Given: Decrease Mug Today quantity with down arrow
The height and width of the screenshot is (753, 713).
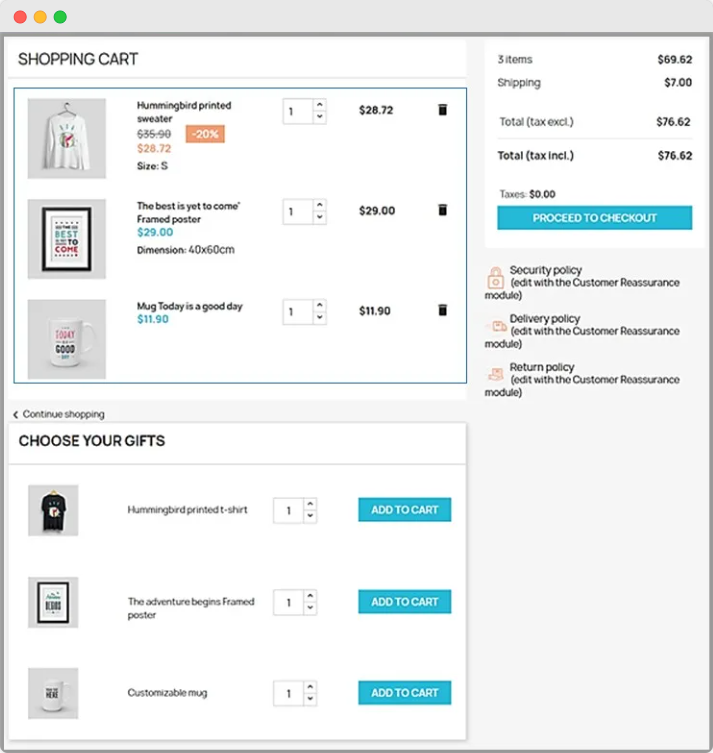Looking at the screenshot, I should 319,318.
